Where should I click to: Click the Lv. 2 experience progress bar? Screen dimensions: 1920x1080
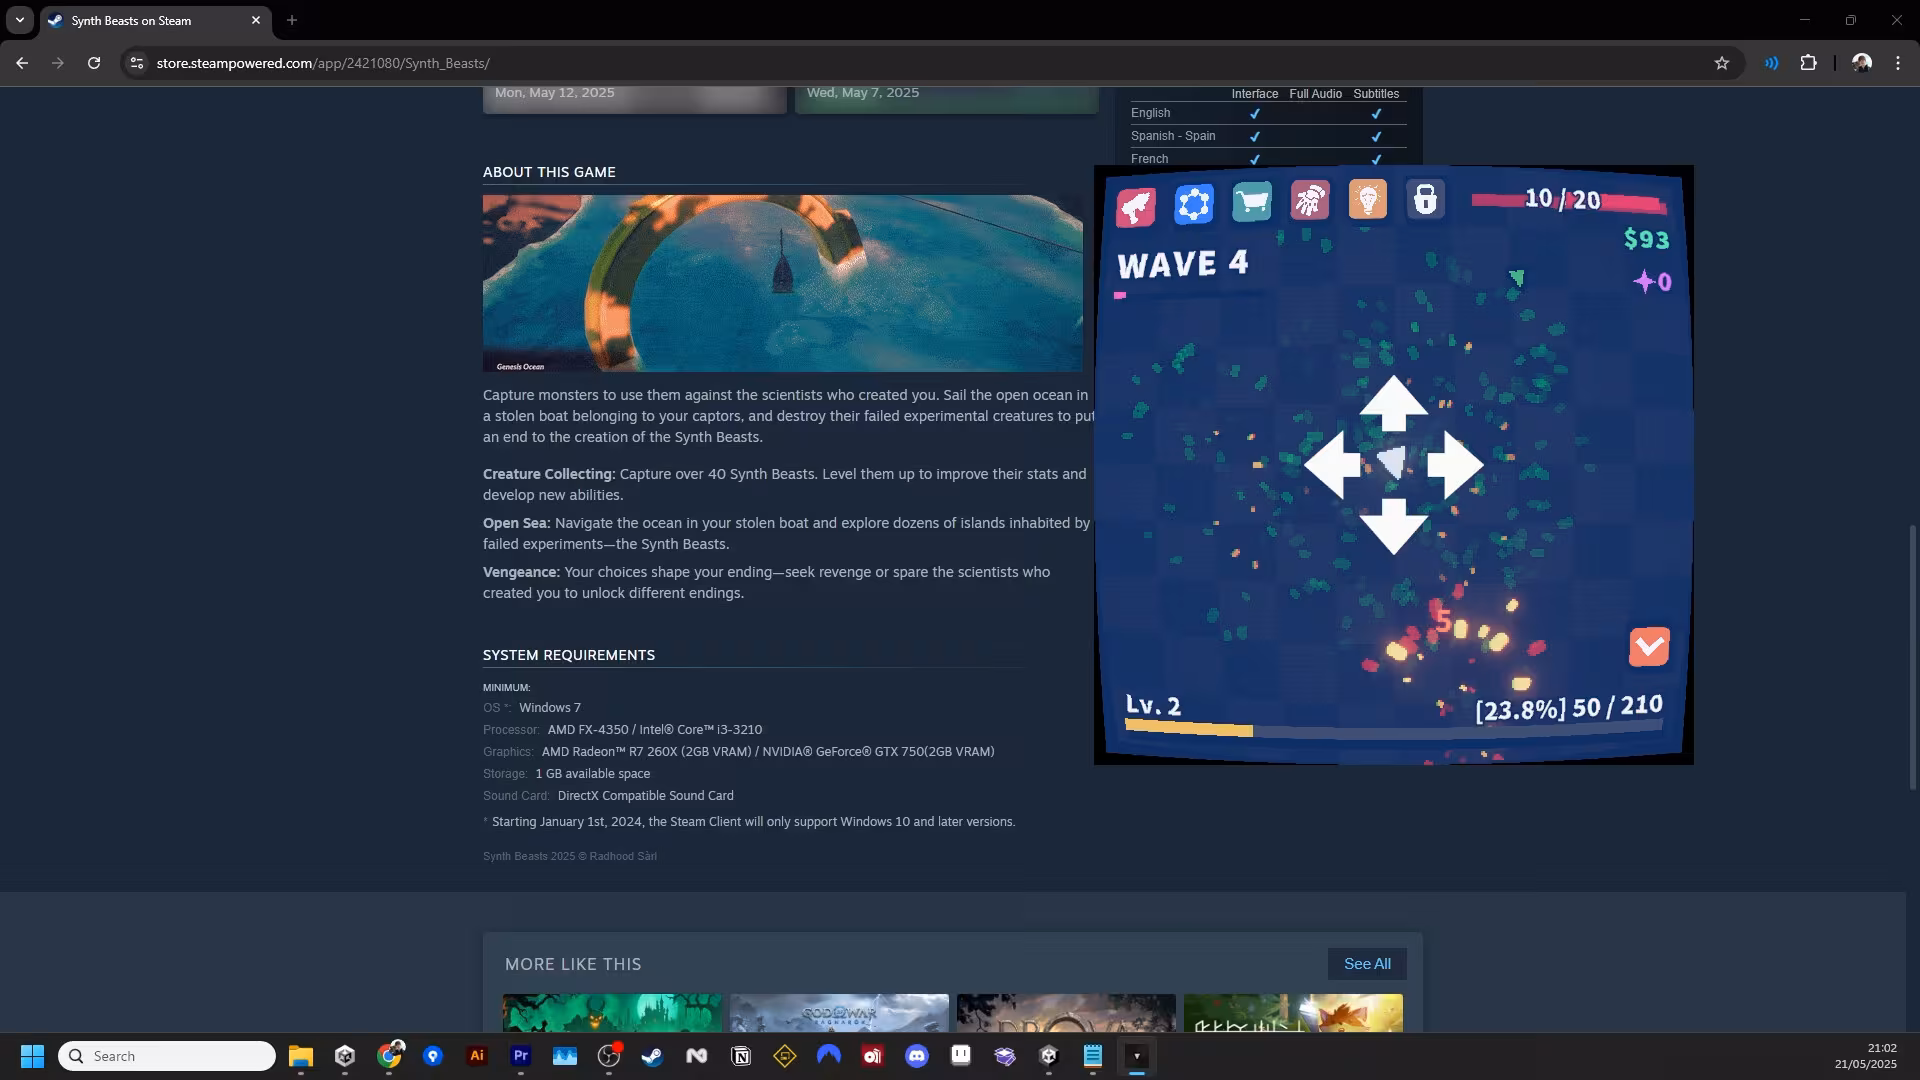[x=1393, y=730]
